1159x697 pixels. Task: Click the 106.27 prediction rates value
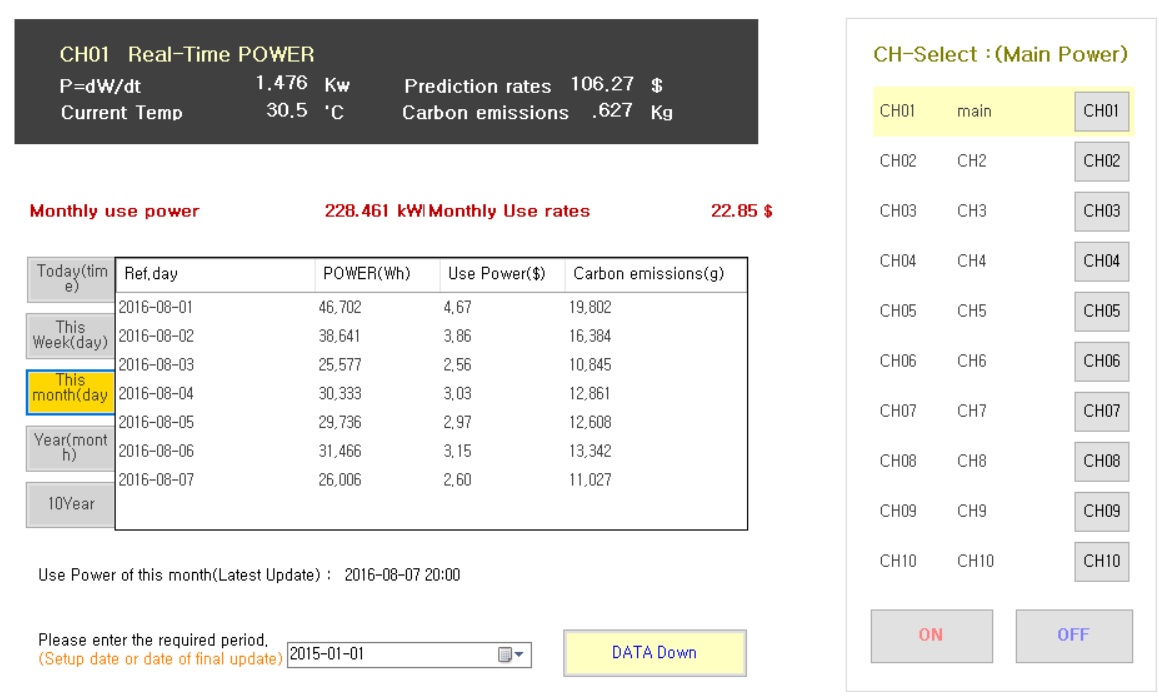click(x=602, y=84)
